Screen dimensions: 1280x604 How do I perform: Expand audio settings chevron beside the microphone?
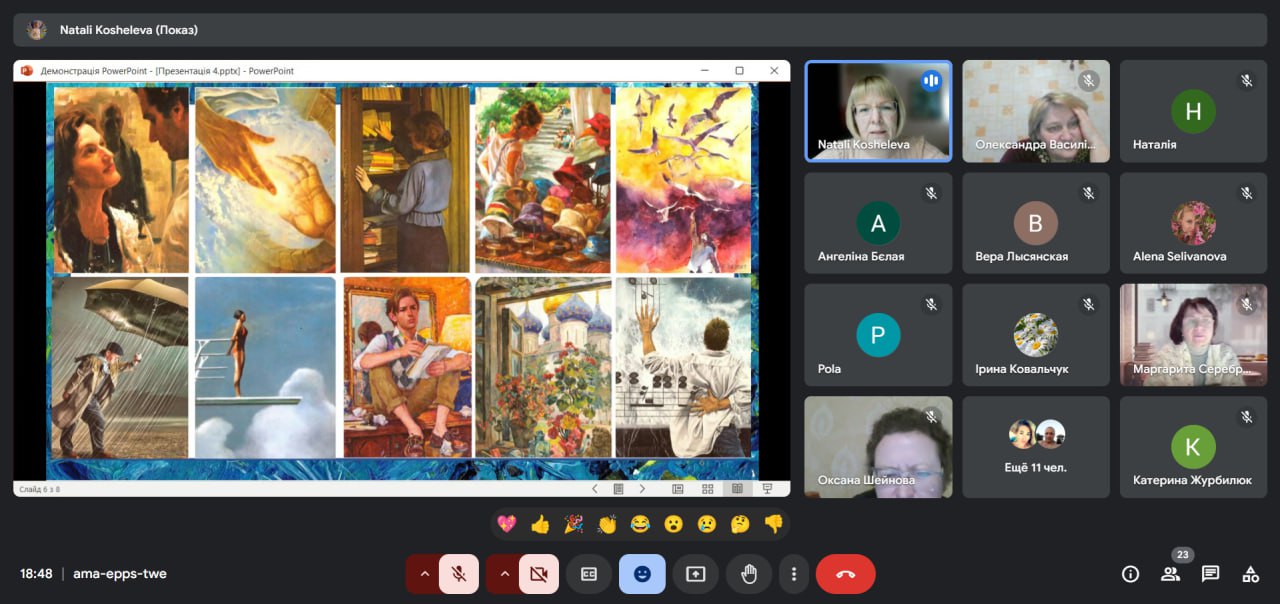(x=424, y=574)
